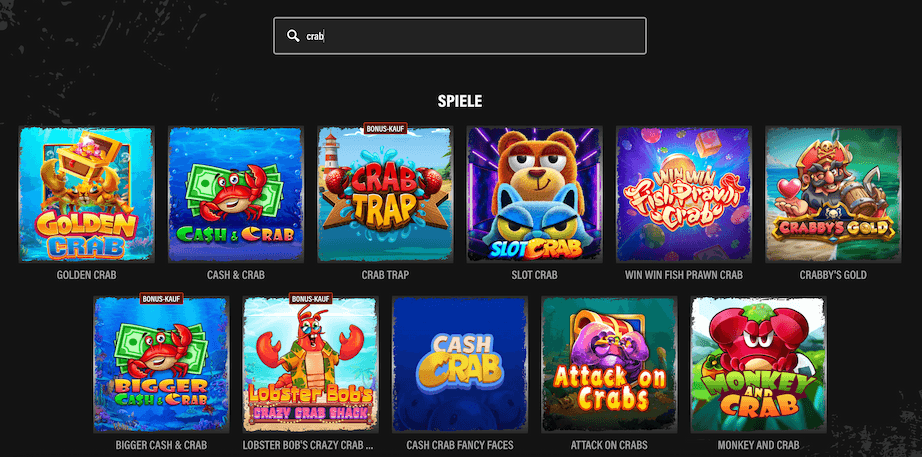Open Win Win Fish Prawn Crab tile
The width and height of the screenshot is (922, 457).
[684, 194]
